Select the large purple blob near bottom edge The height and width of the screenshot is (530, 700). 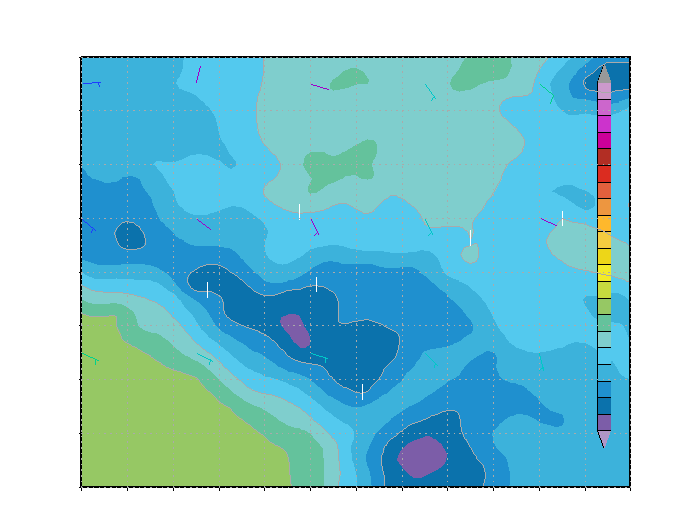[x=422, y=457]
